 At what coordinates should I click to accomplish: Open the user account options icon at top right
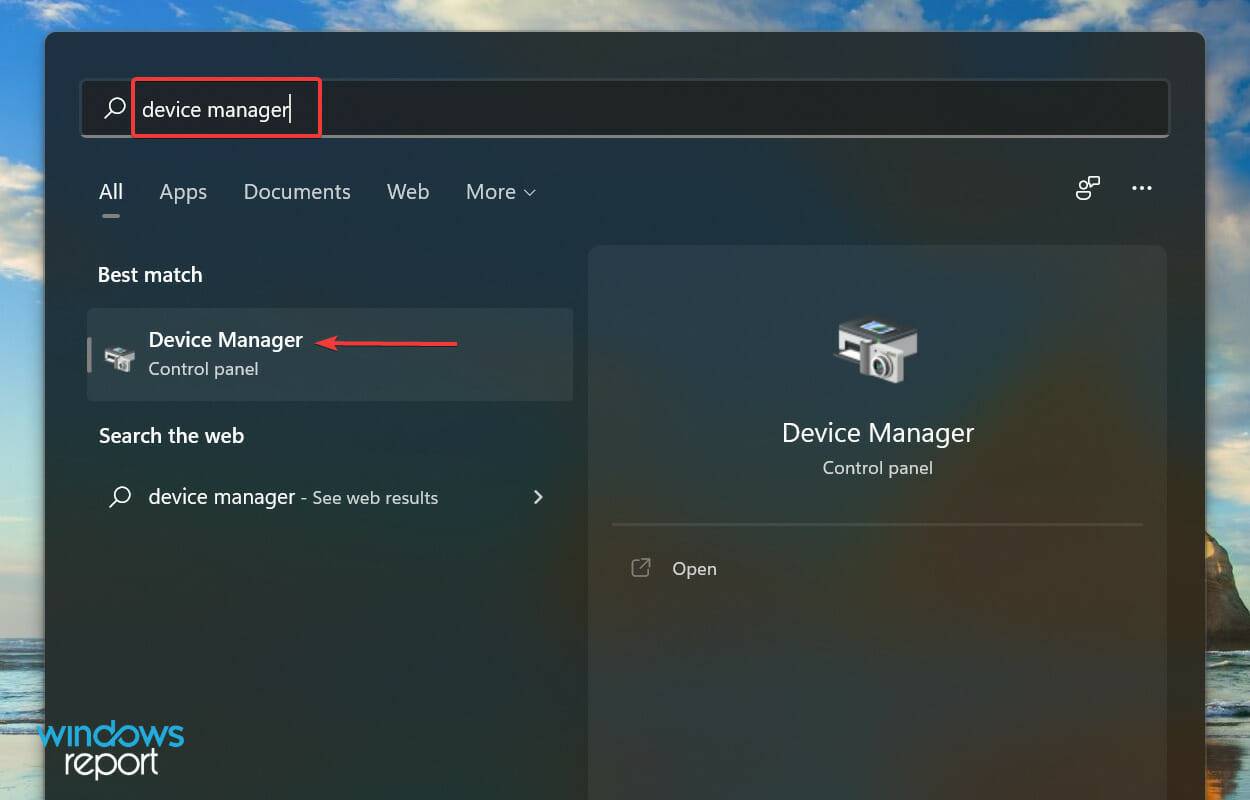[x=1088, y=188]
